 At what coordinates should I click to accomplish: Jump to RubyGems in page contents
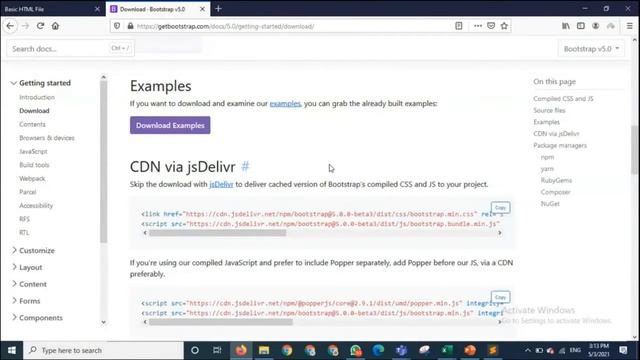(x=556, y=180)
